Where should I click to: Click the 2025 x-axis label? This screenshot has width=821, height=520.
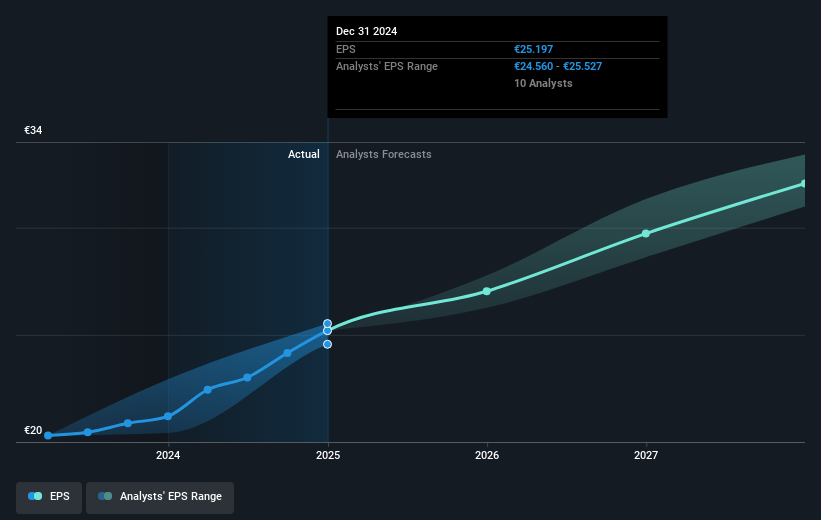point(328,455)
